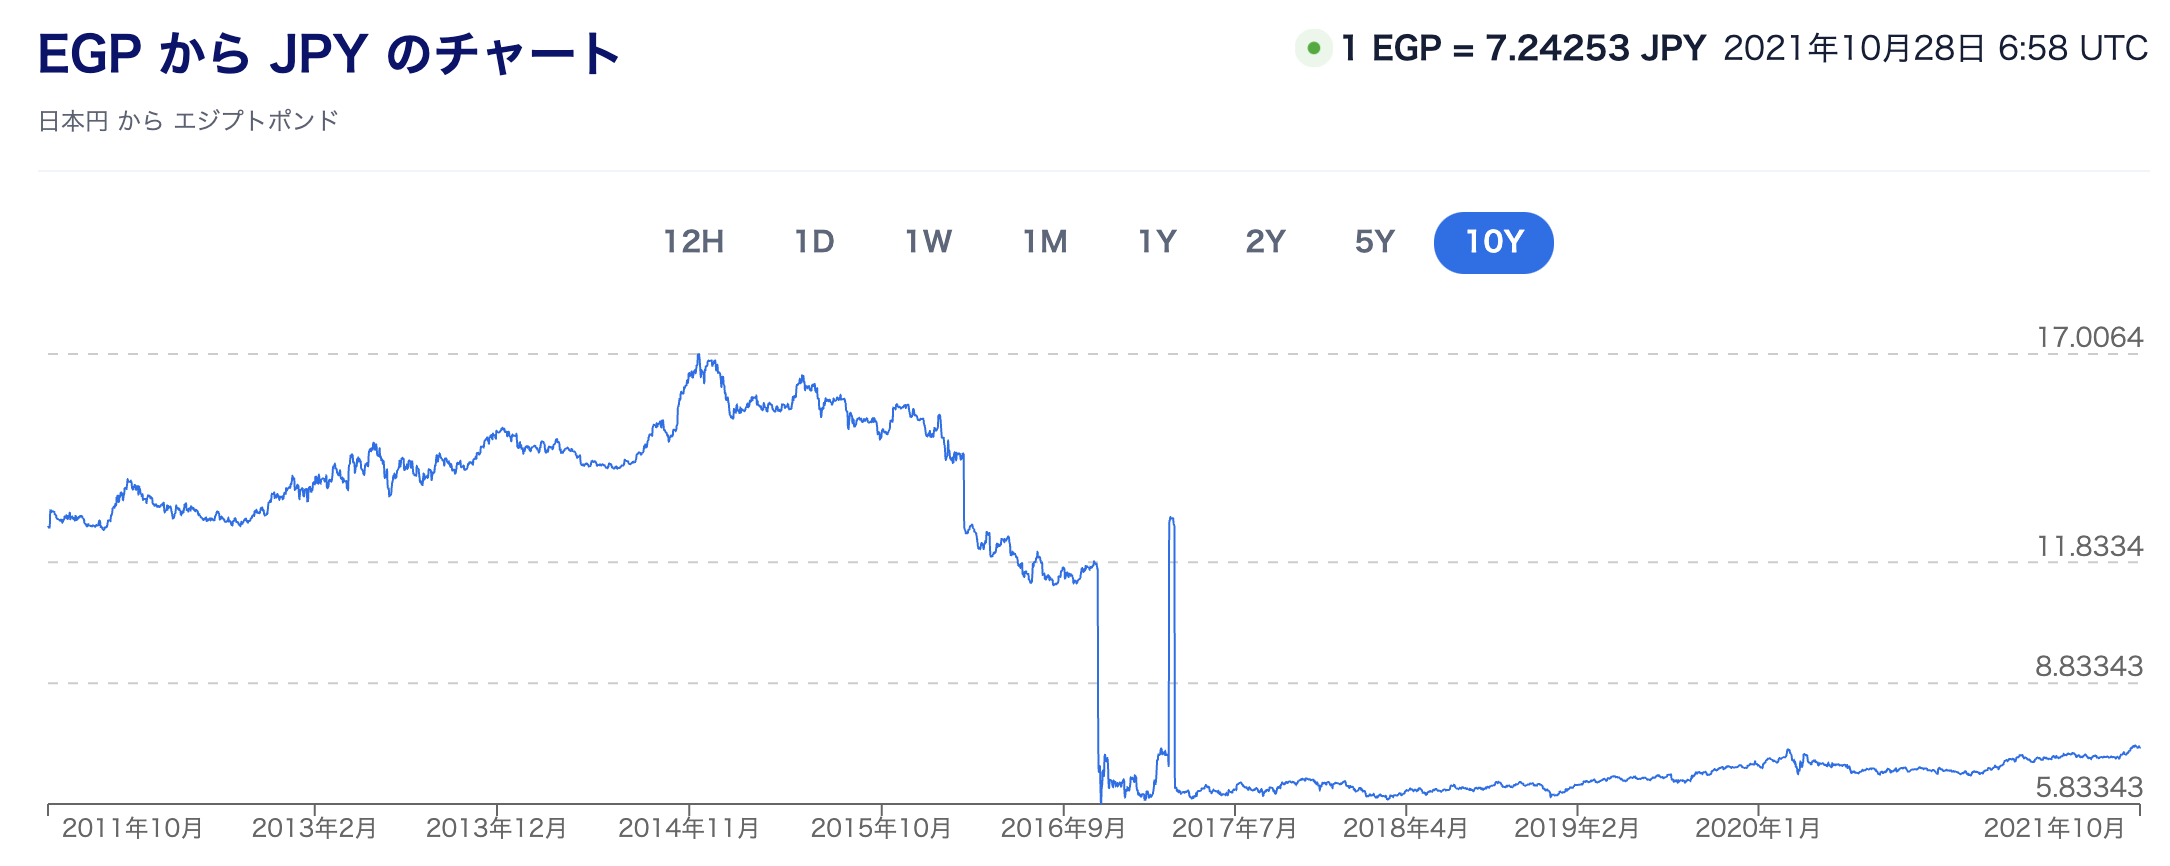Click the 1 EGP = 7.24253 JPY rate text
The image size is (2170, 866).
point(1523,48)
